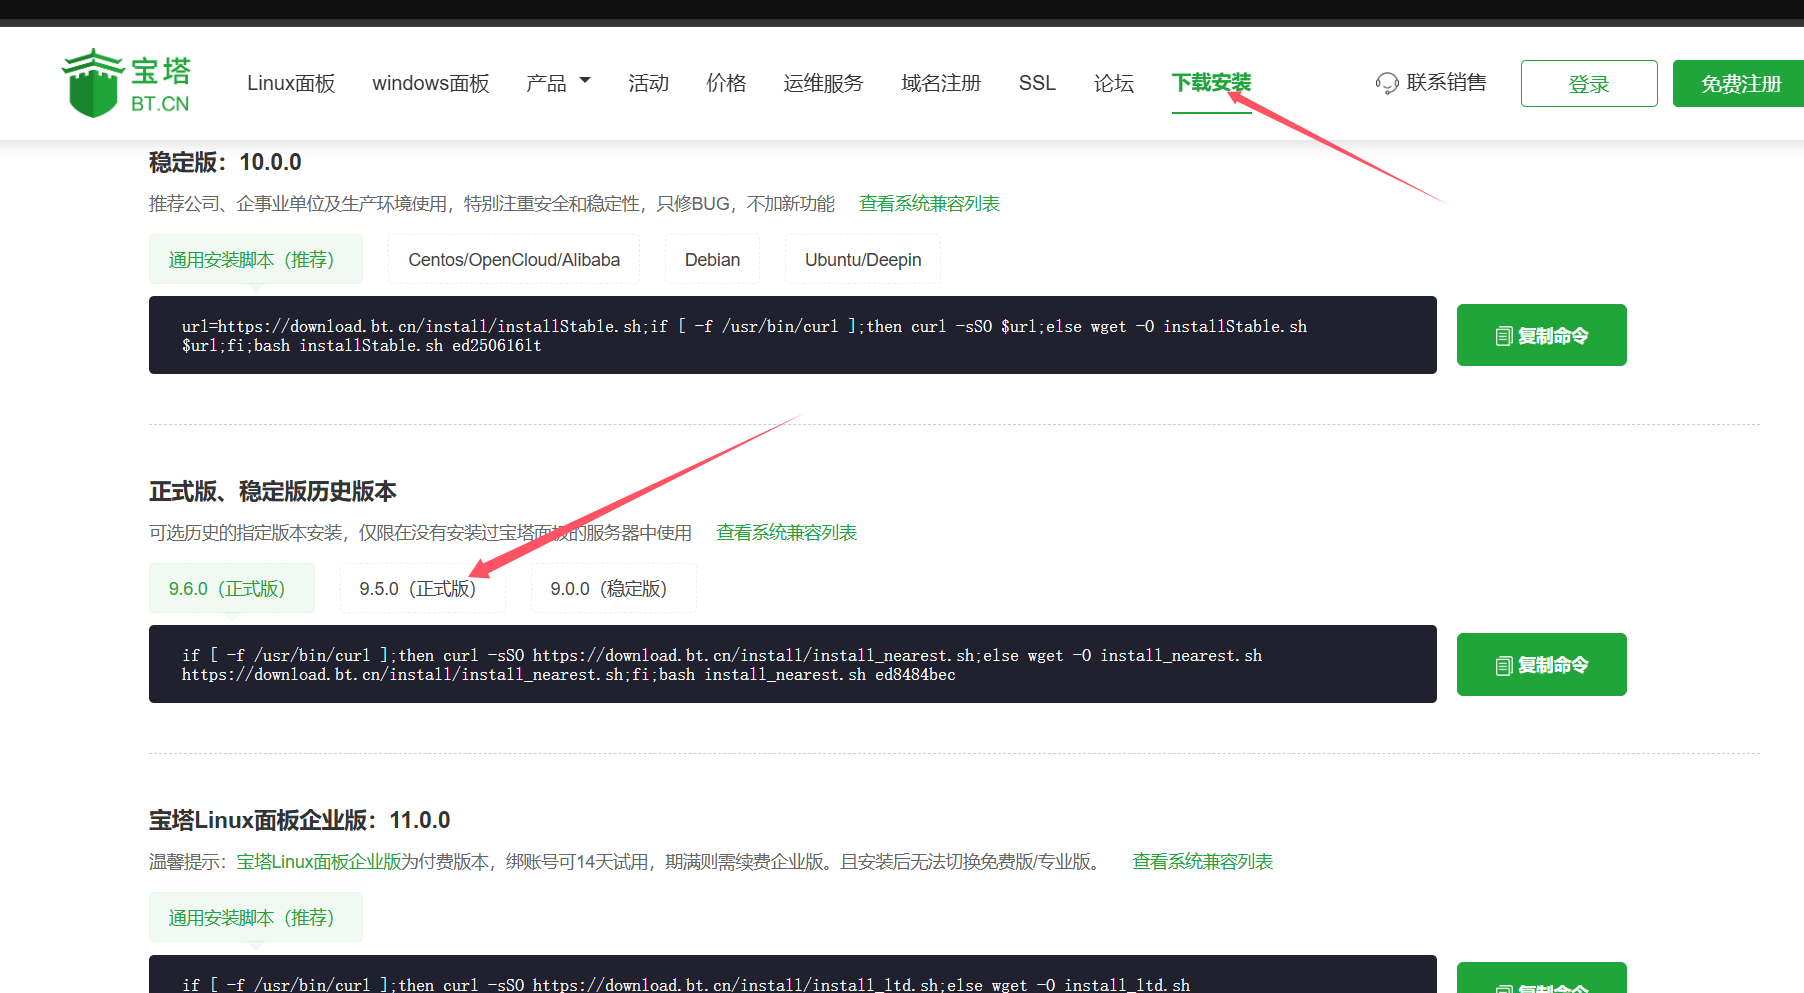Click the 正式版、稳定版历史版本 heading
The height and width of the screenshot is (993, 1804).
(x=273, y=491)
